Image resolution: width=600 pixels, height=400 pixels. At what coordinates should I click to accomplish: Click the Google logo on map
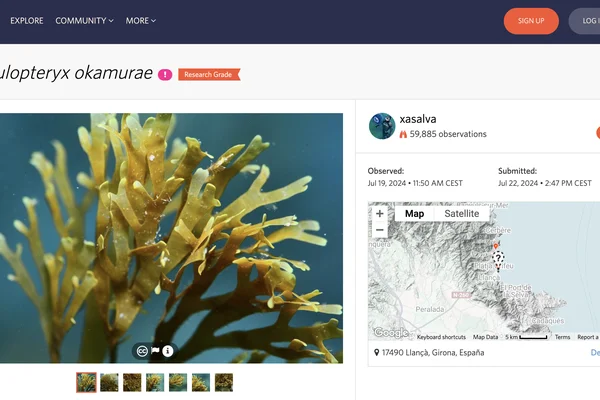(x=391, y=333)
